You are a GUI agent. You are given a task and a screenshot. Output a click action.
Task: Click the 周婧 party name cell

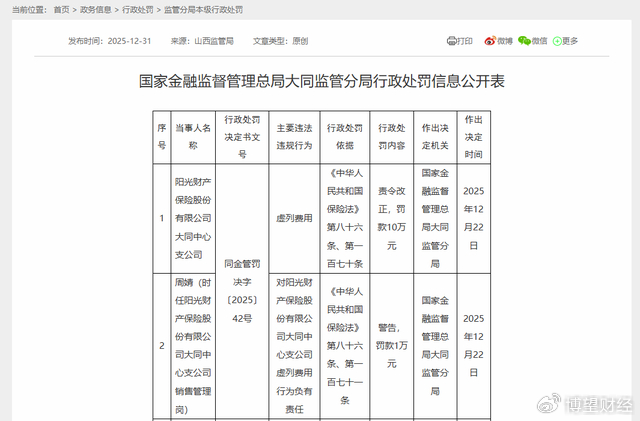[x=193, y=346]
